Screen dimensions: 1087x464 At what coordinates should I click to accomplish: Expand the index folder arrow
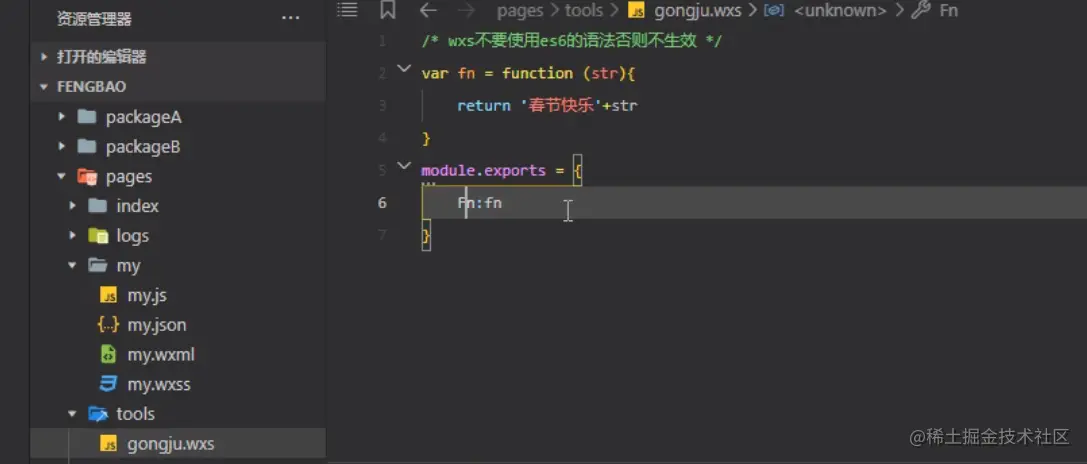(x=73, y=206)
